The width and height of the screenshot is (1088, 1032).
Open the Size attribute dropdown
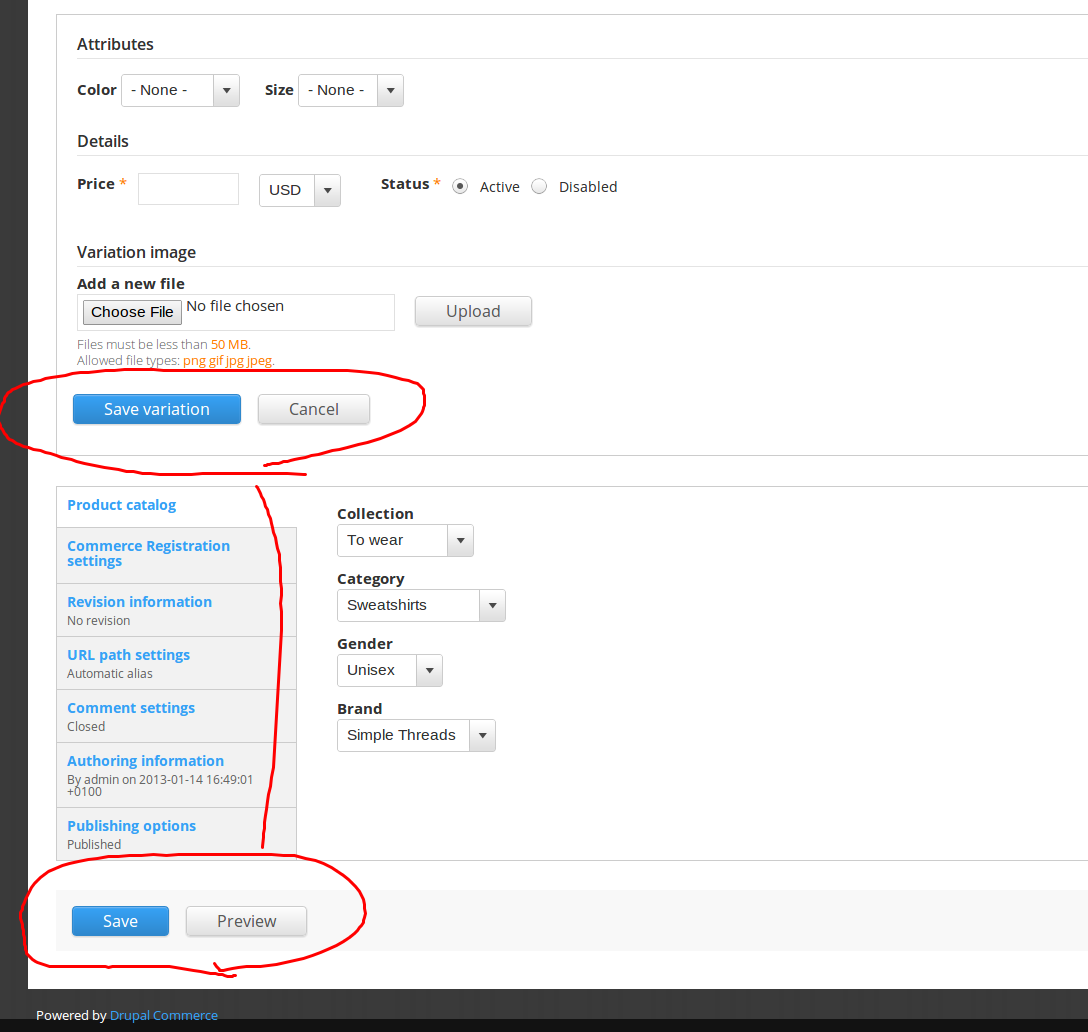350,90
